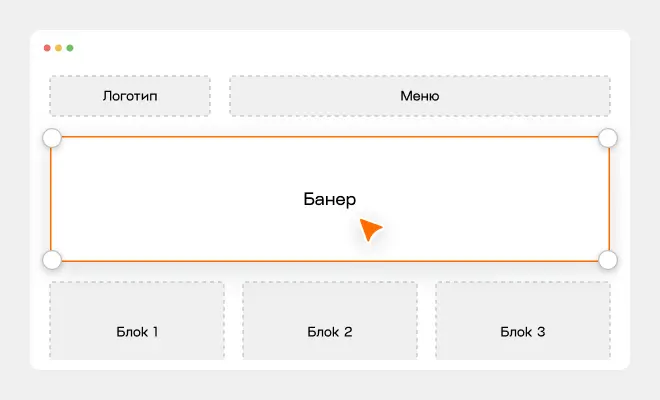Click the orange arrow cursor icon

[370, 229]
